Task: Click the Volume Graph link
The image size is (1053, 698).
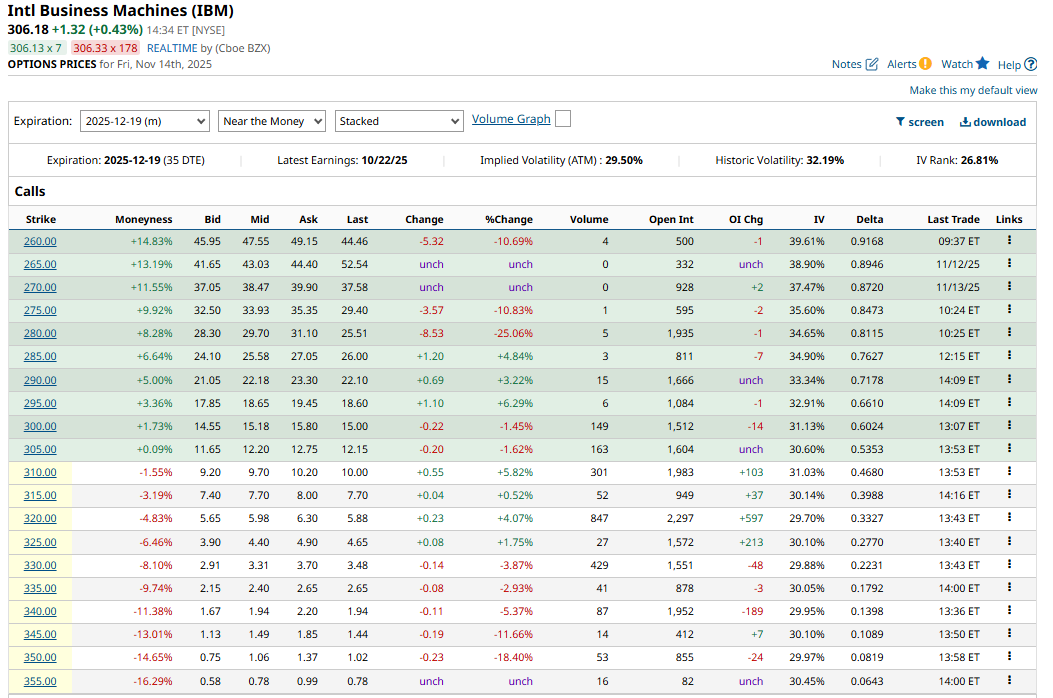Action: tap(511, 119)
